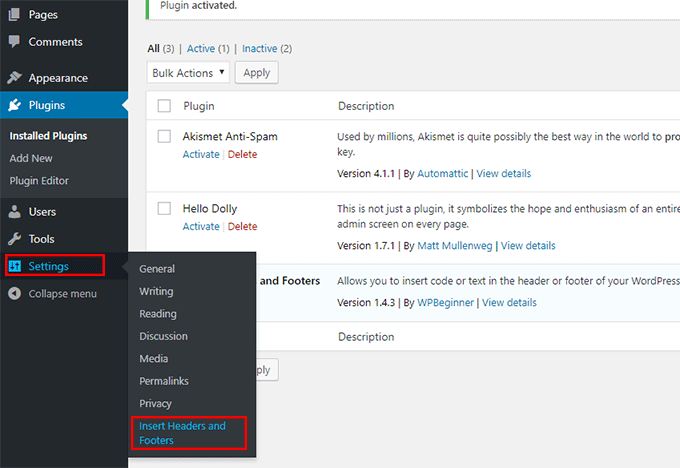Click the Appearance paintbrush icon
Viewport: 680px width, 468px height.
click(x=14, y=78)
